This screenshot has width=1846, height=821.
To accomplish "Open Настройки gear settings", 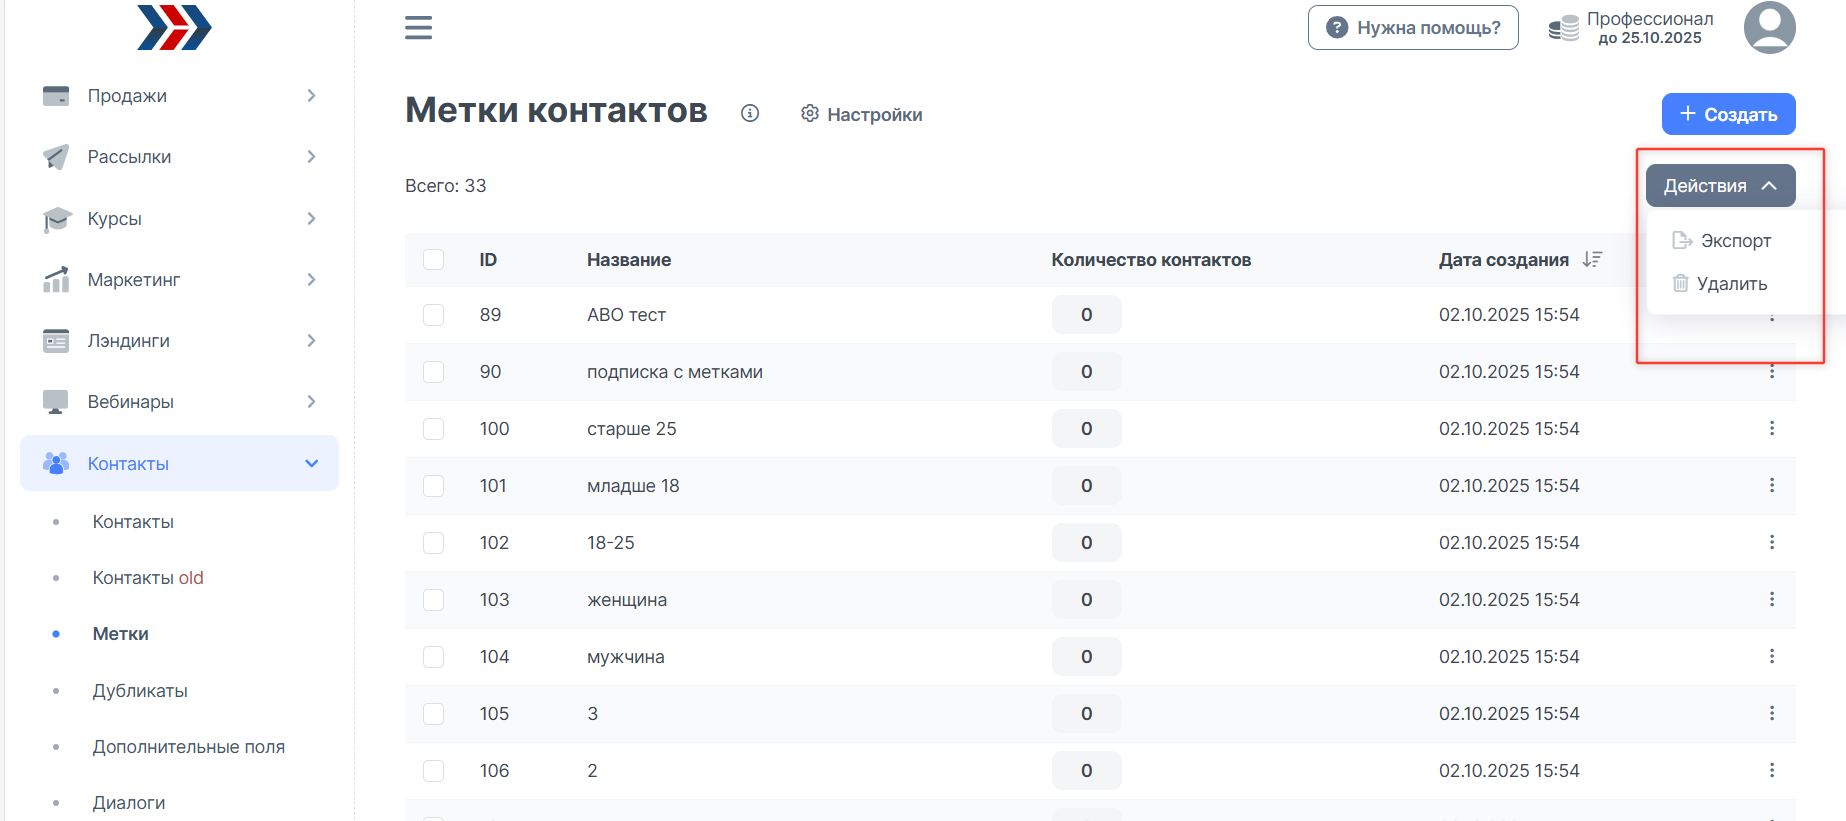I will tap(862, 115).
